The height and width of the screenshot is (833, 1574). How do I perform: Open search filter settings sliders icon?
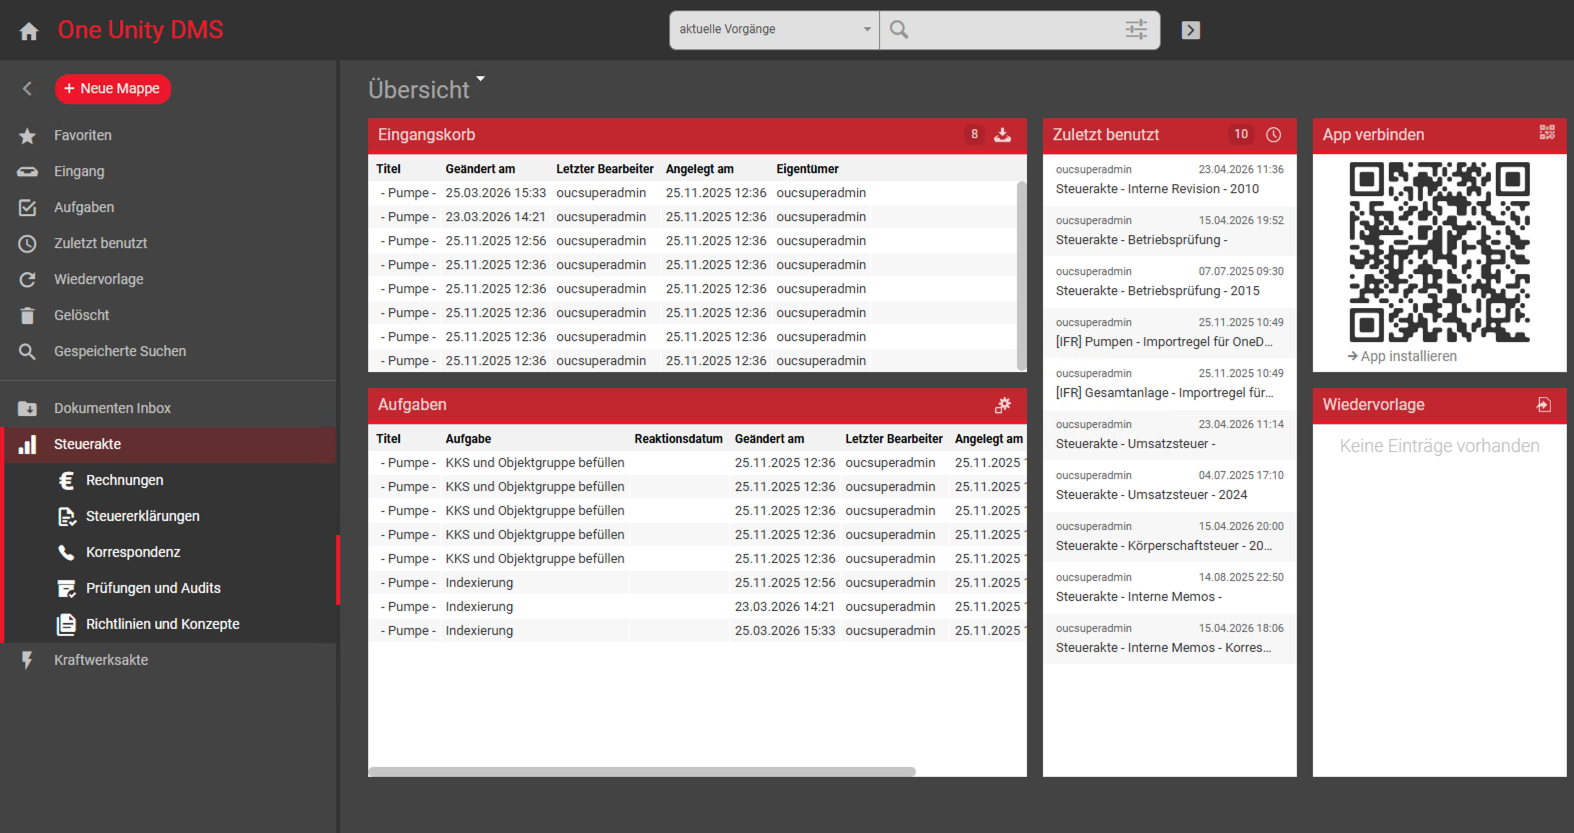tap(1136, 30)
